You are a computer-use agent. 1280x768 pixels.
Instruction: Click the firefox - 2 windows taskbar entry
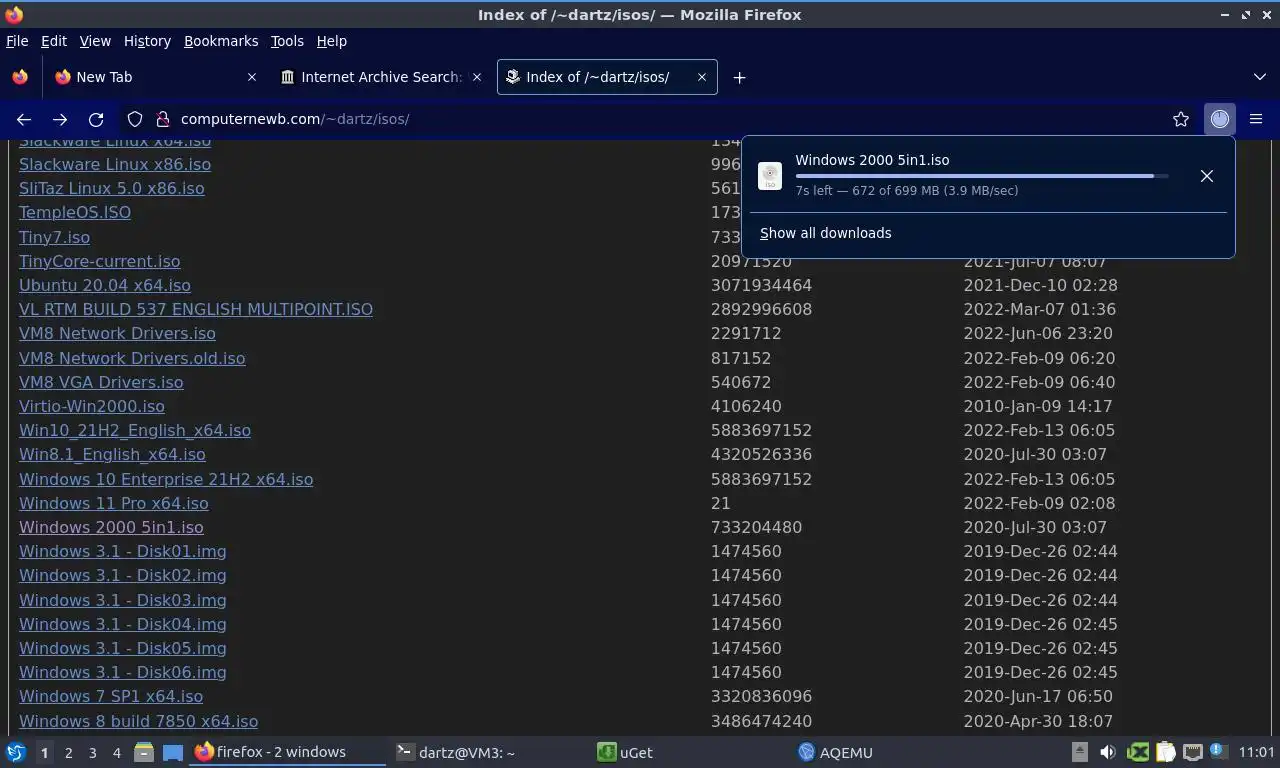click(x=288, y=752)
